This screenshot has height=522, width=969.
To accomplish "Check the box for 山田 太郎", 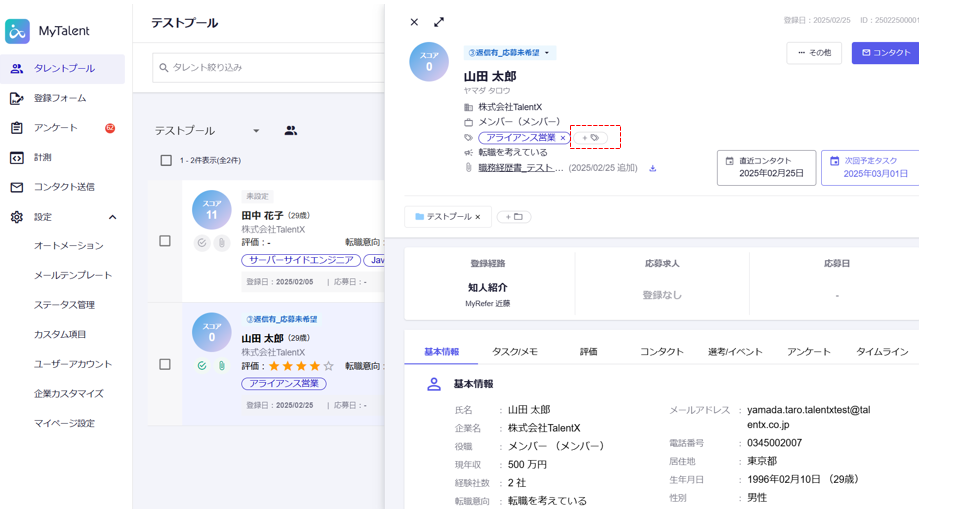I will (166, 365).
